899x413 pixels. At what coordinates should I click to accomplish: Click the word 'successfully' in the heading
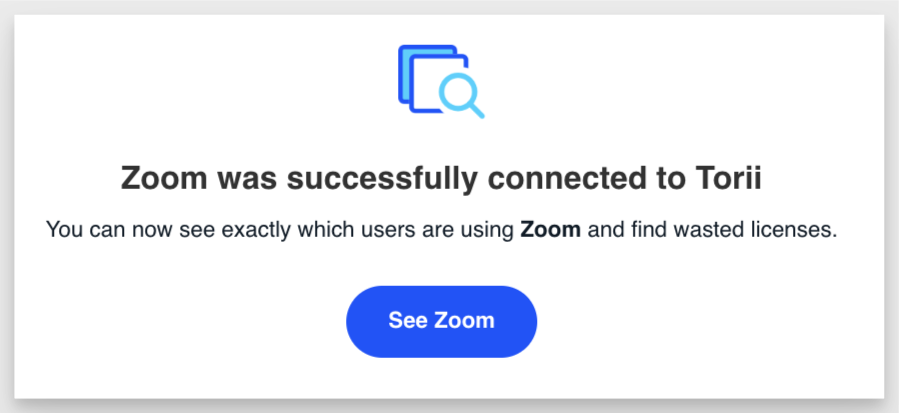(382, 180)
